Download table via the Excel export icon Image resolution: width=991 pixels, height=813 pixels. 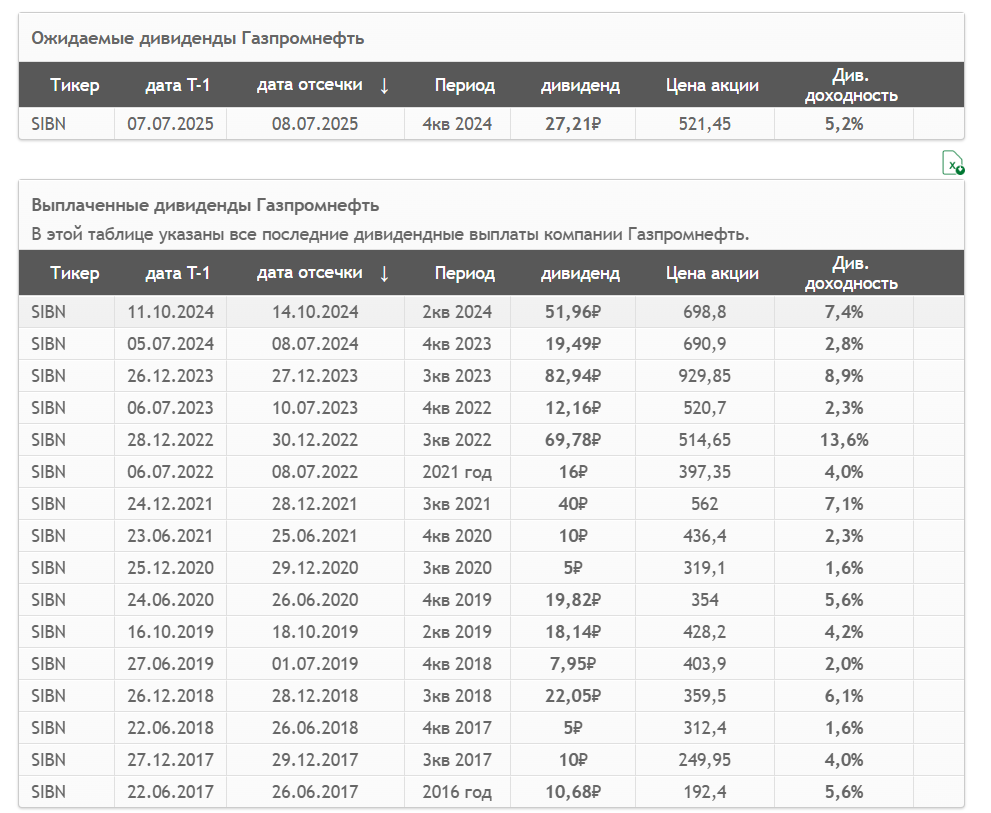tap(953, 162)
